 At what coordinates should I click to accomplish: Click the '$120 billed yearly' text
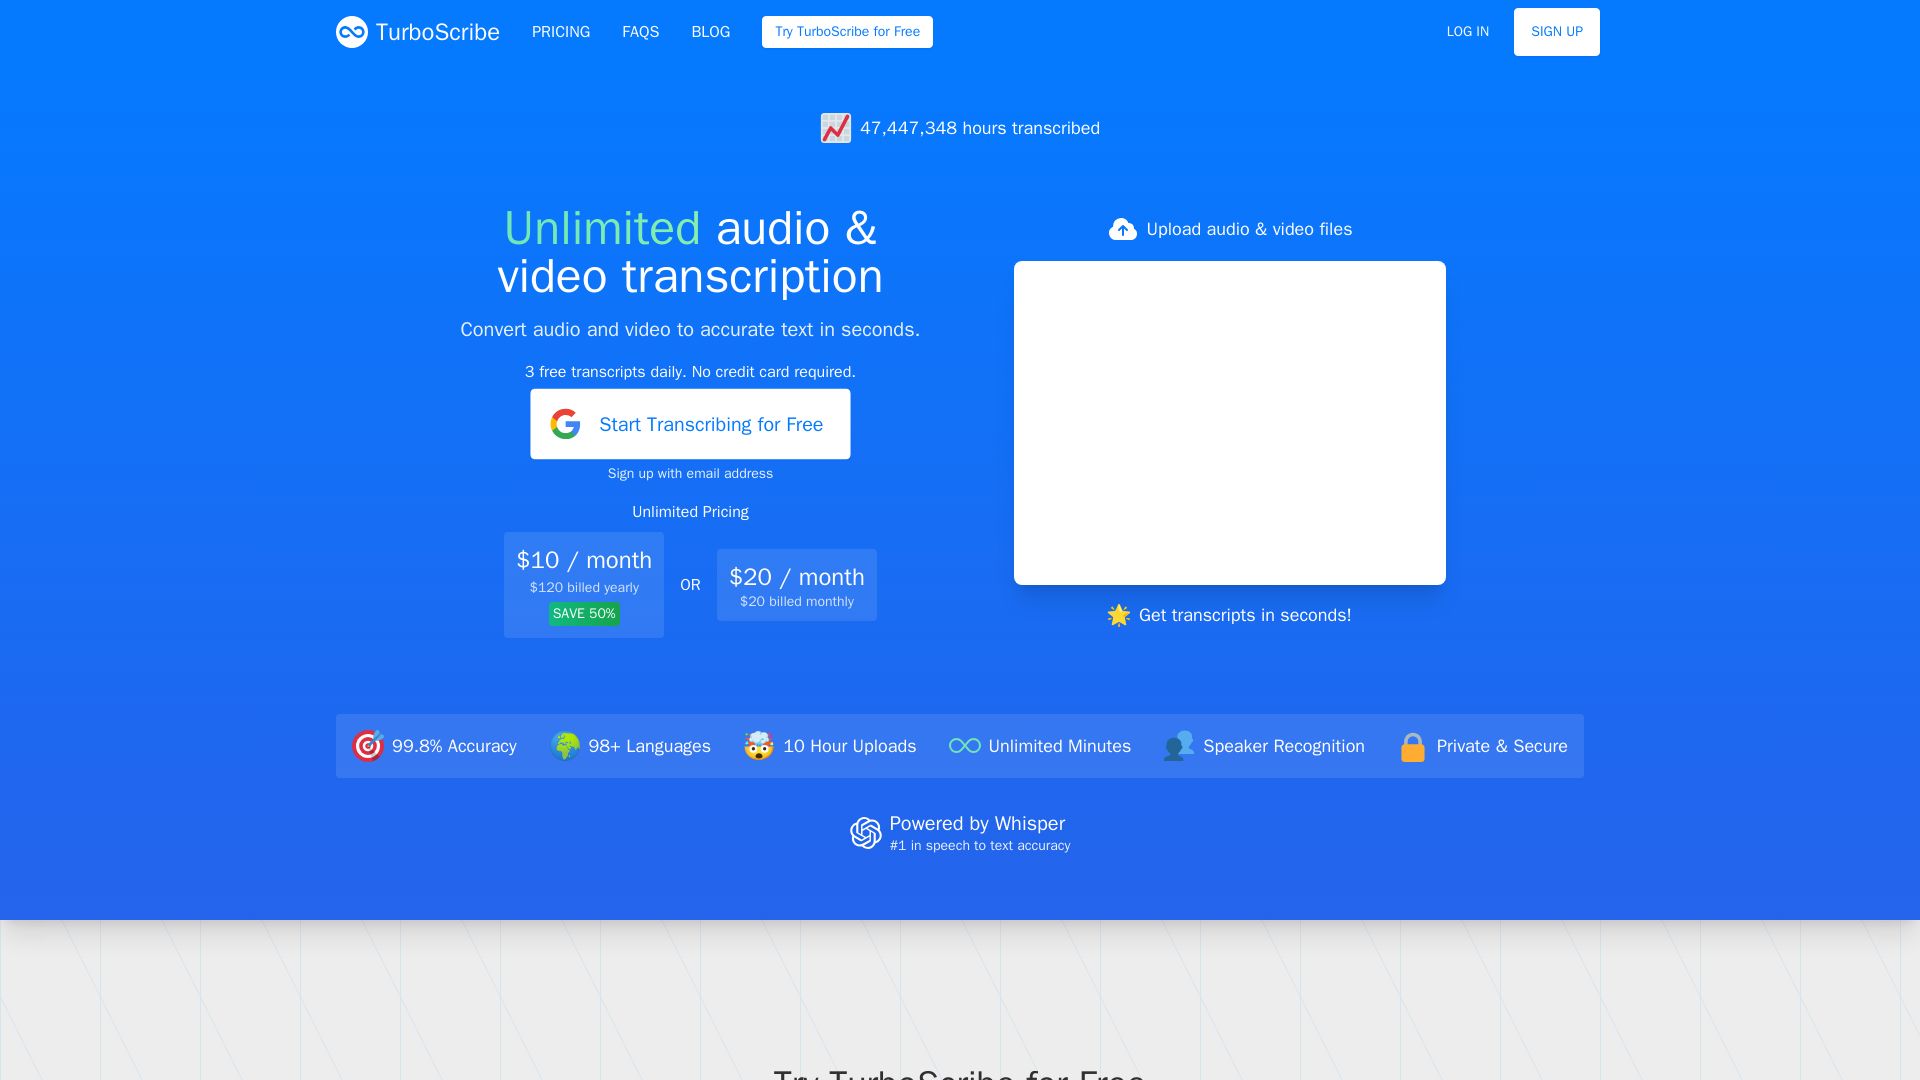pyautogui.click(x=584, y=588)
